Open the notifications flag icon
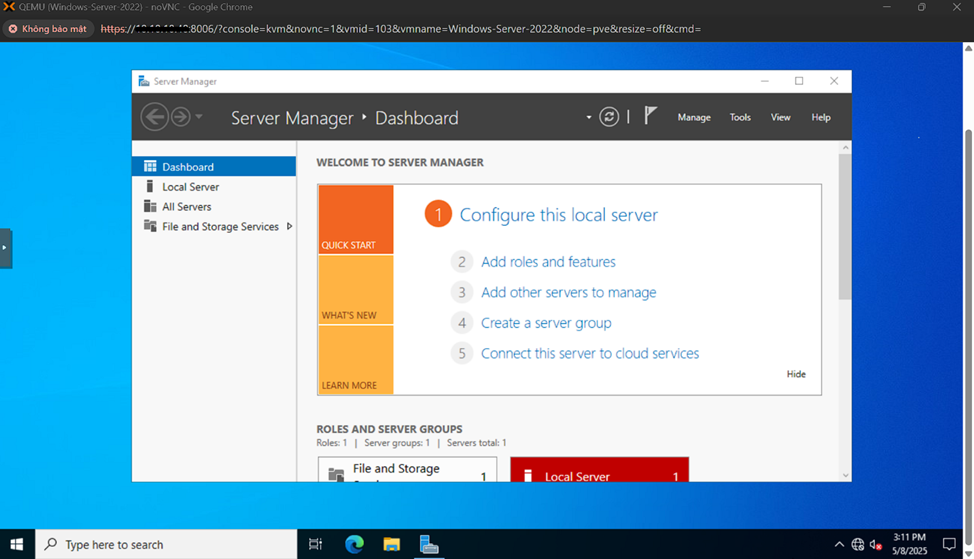 click(650, 116)
